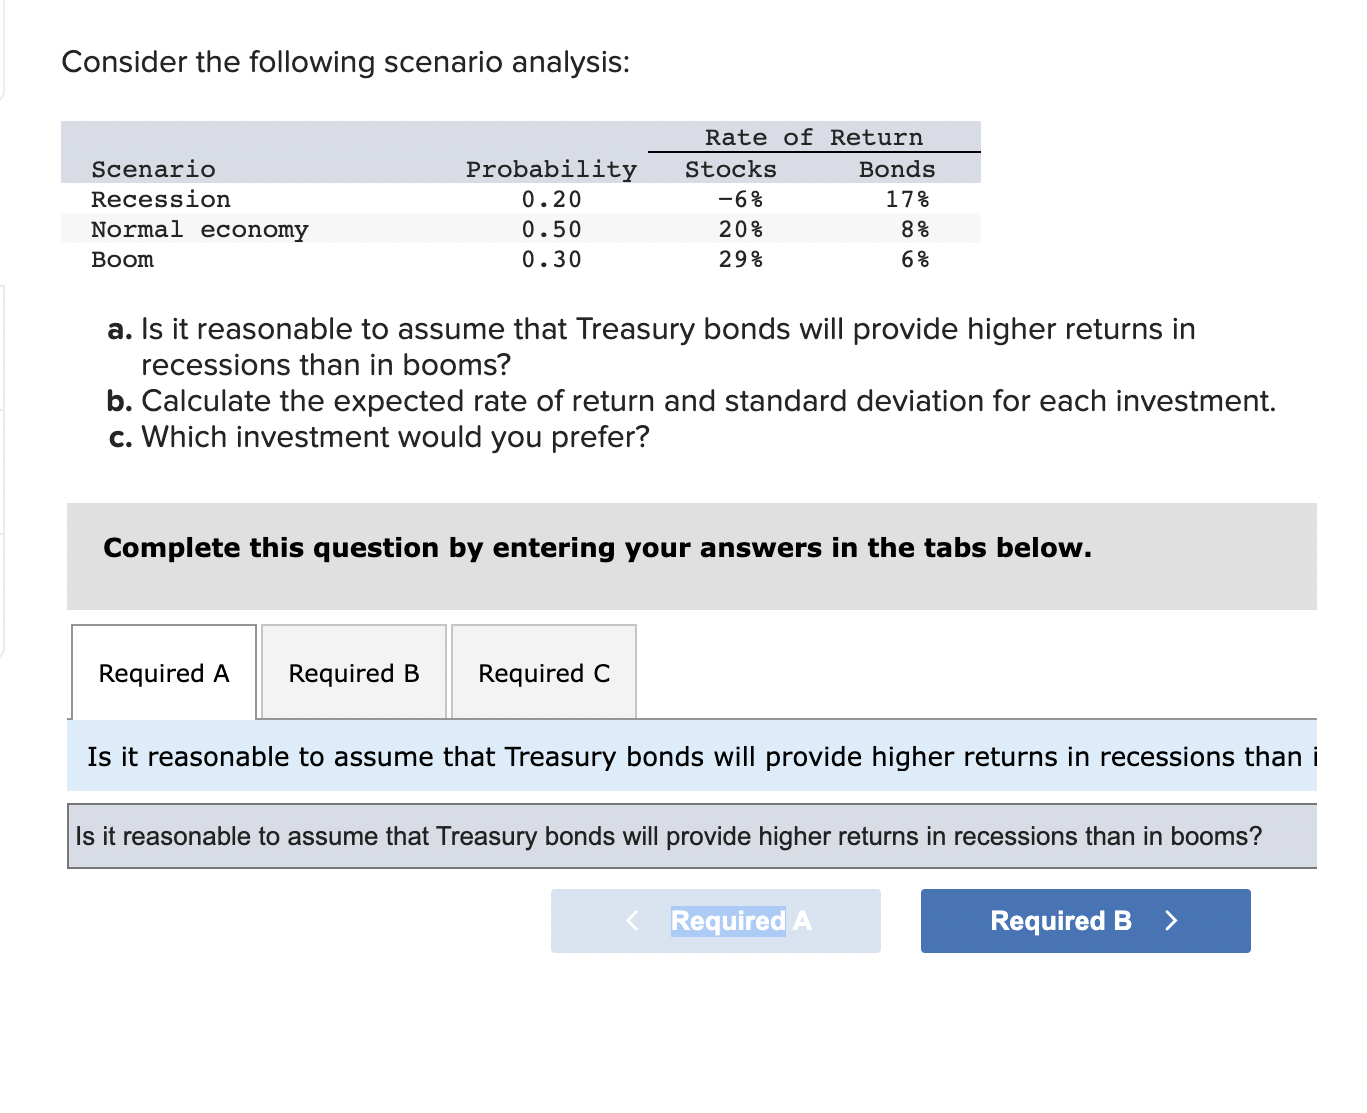The height and width of the screenshot is (1113, 1367).
Task: Select the Boom stocks return of 29%
Action: point(740,259)
